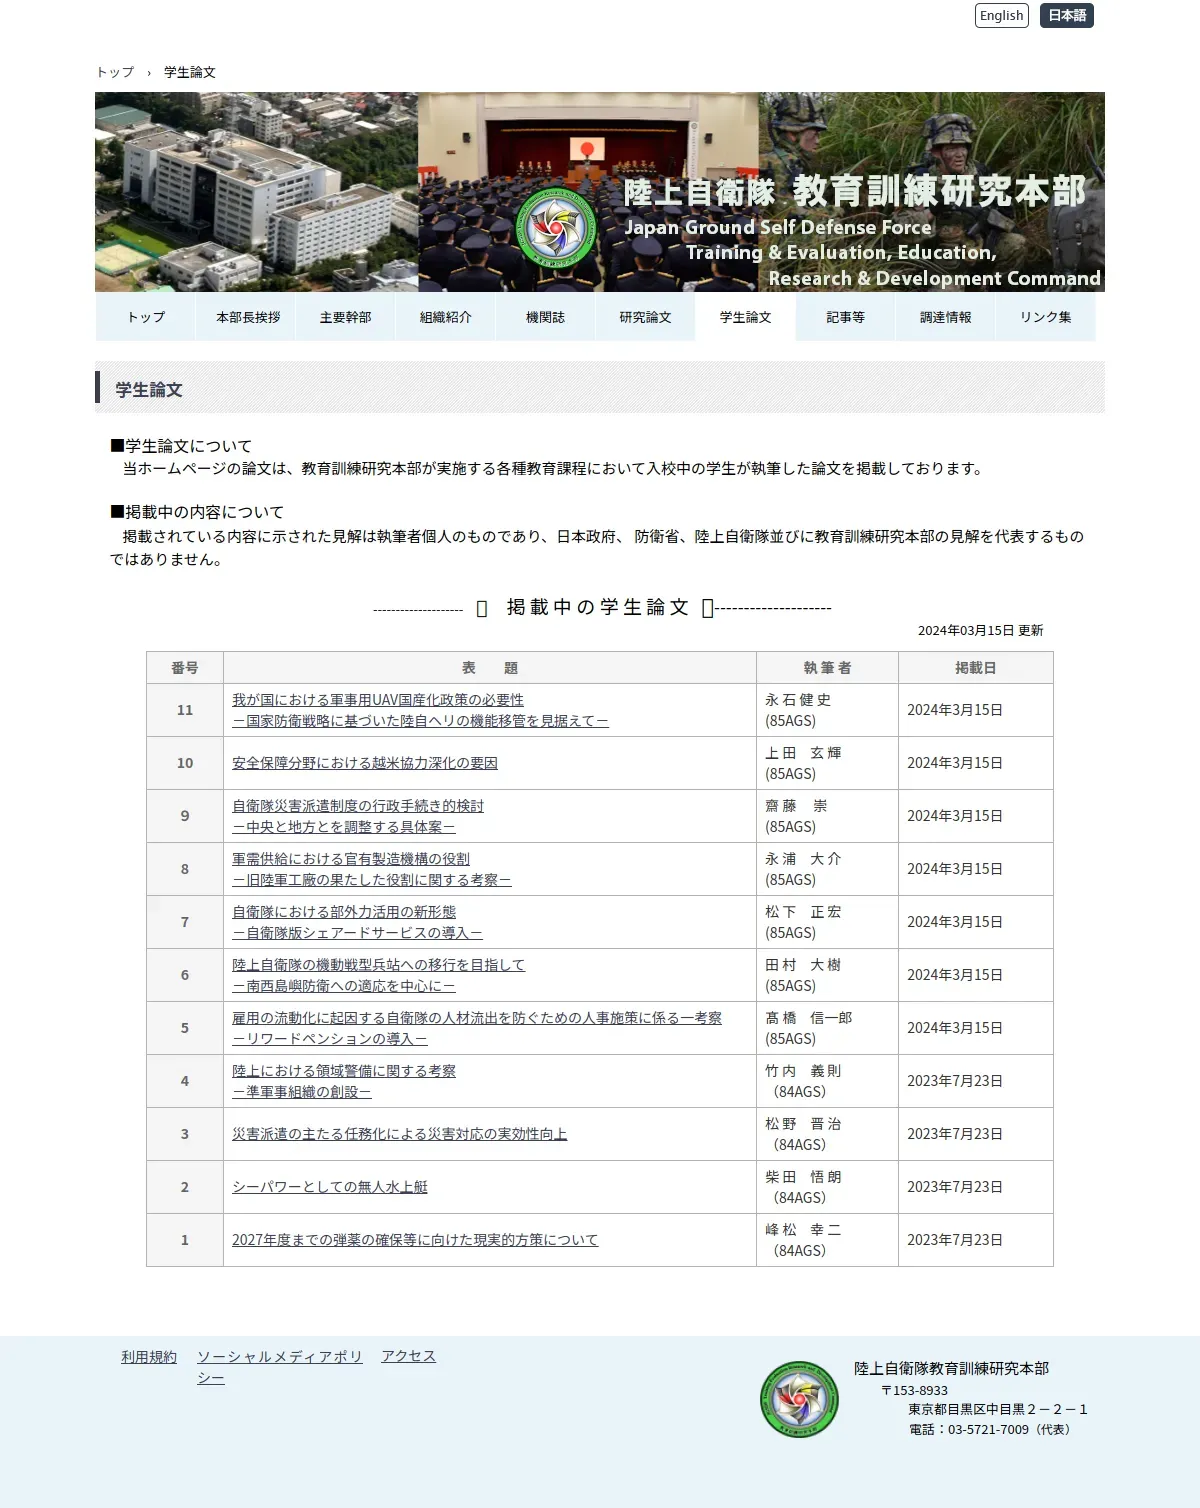Click the 学生論文 page title heading
Viewport: 1200px width, 1508px height.
point(149,390)
